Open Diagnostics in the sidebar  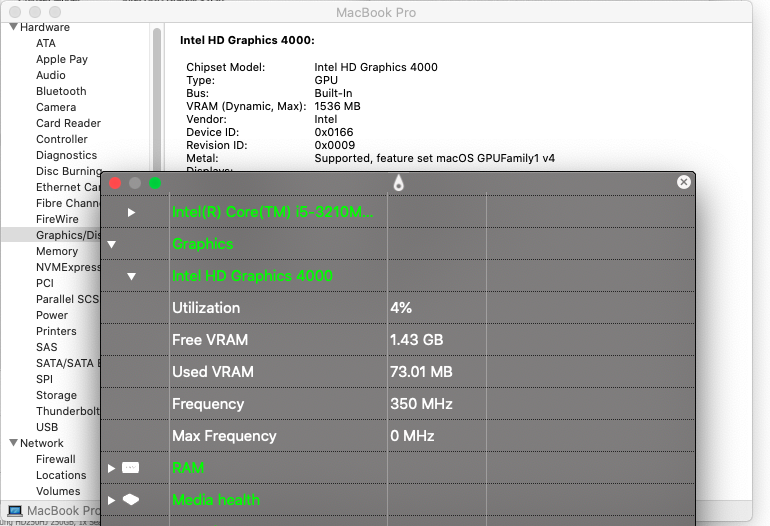[x=66, y=155]
